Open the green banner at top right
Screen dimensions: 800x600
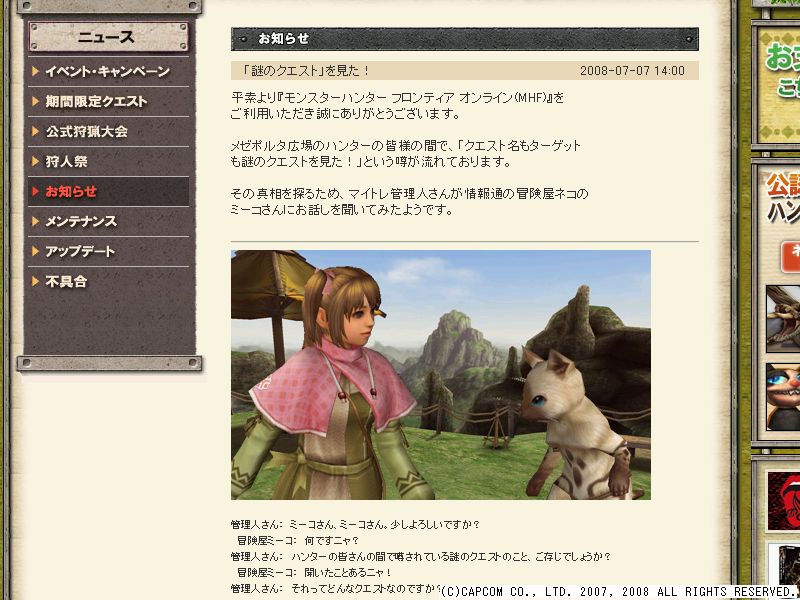(779, 85)
